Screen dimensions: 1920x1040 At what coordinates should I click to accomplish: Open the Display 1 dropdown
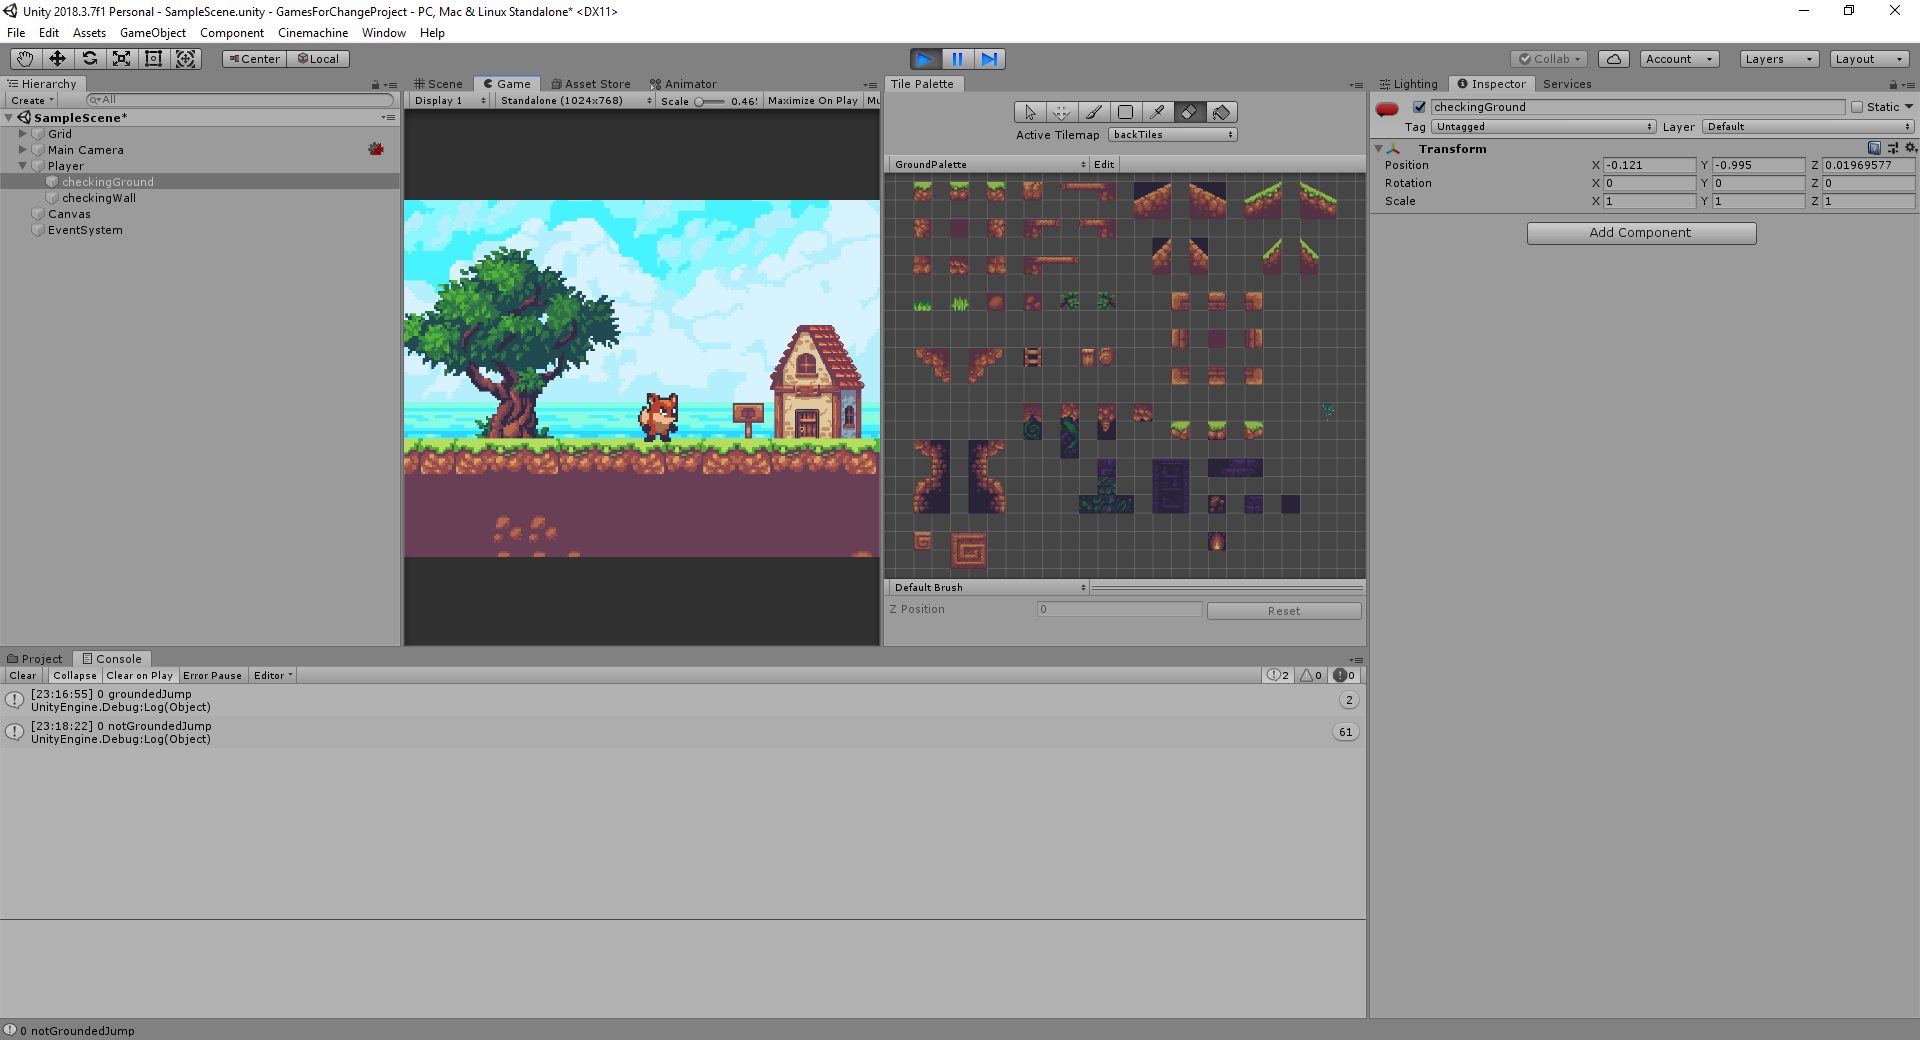(449, 101)
